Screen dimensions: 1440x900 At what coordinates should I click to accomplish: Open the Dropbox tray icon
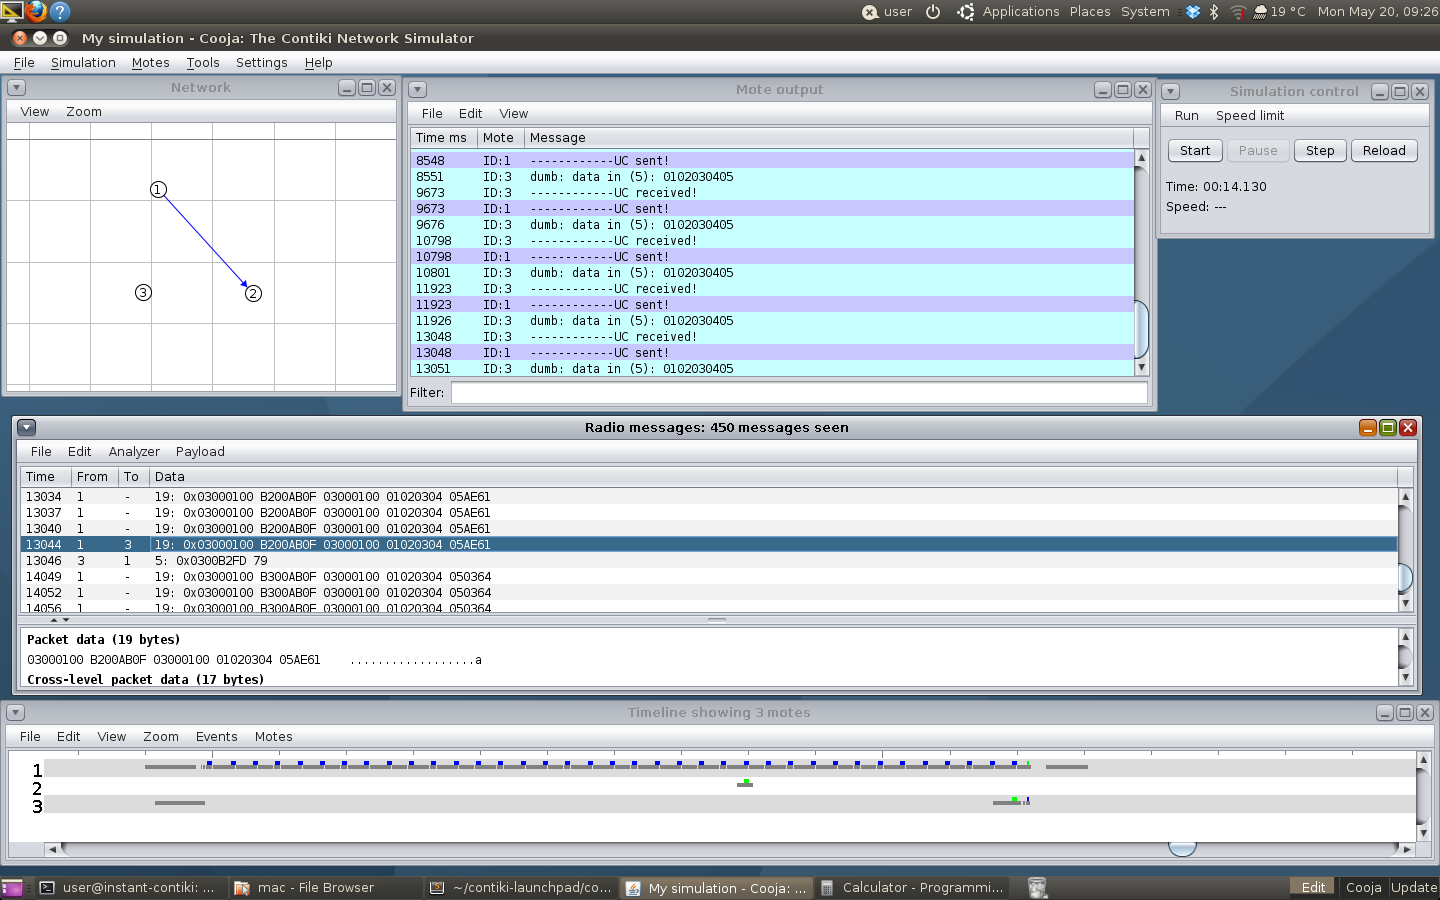tap(1193, 12)
